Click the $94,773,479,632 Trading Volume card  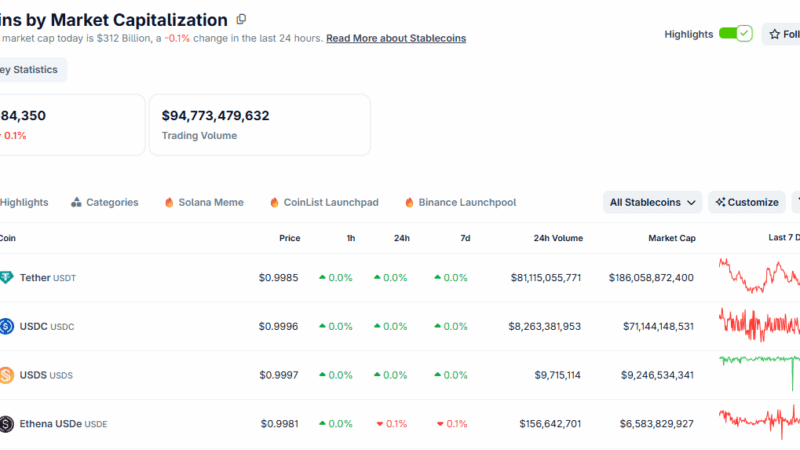point(260,124)
